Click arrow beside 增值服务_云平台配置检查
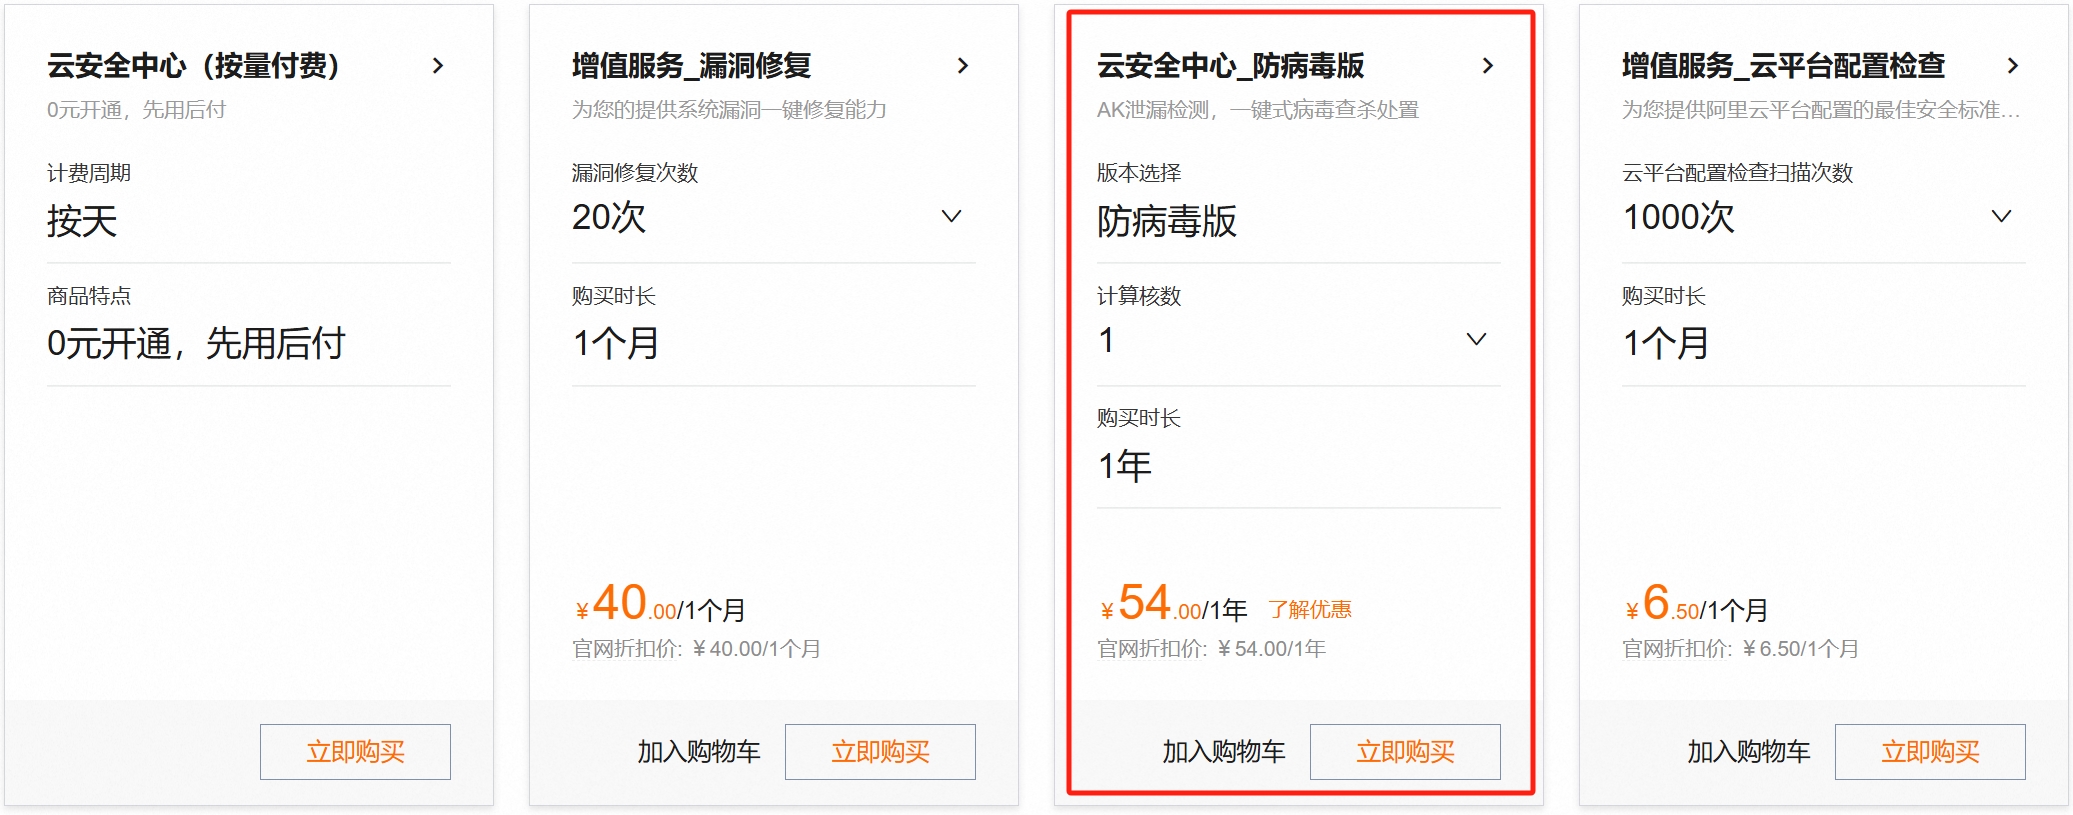The width and height of the screenshot is (2073, 815). click(2013, 66)
